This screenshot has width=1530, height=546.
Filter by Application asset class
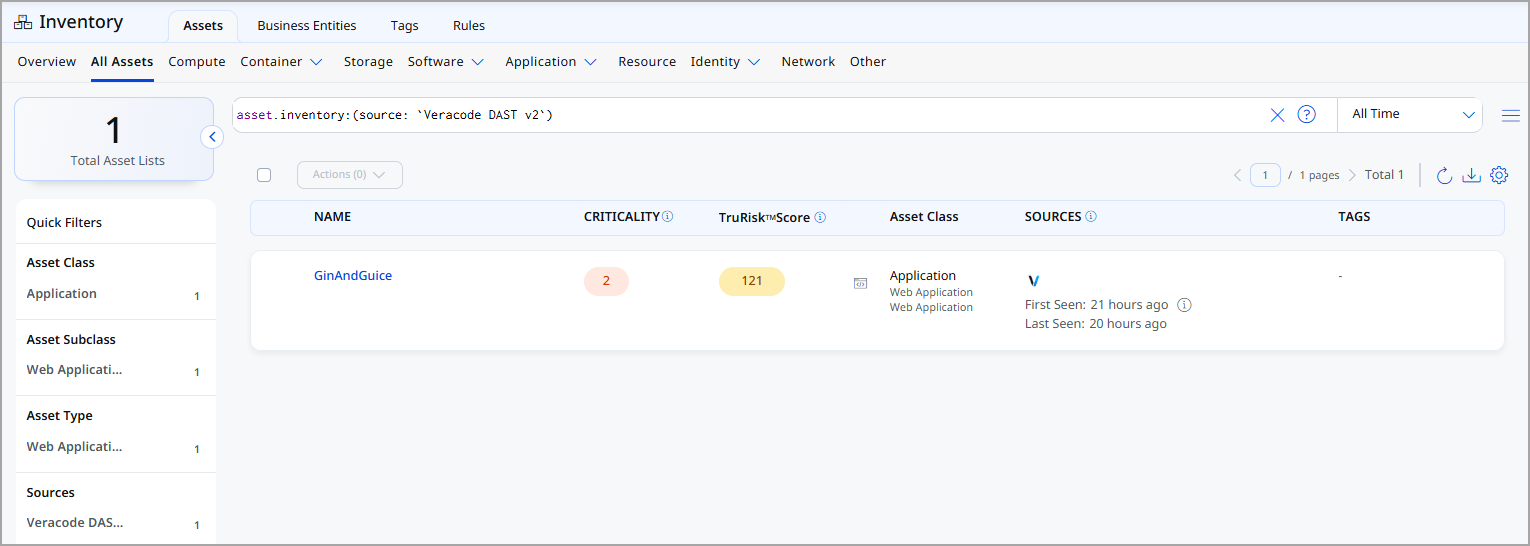tap(62, 294)
